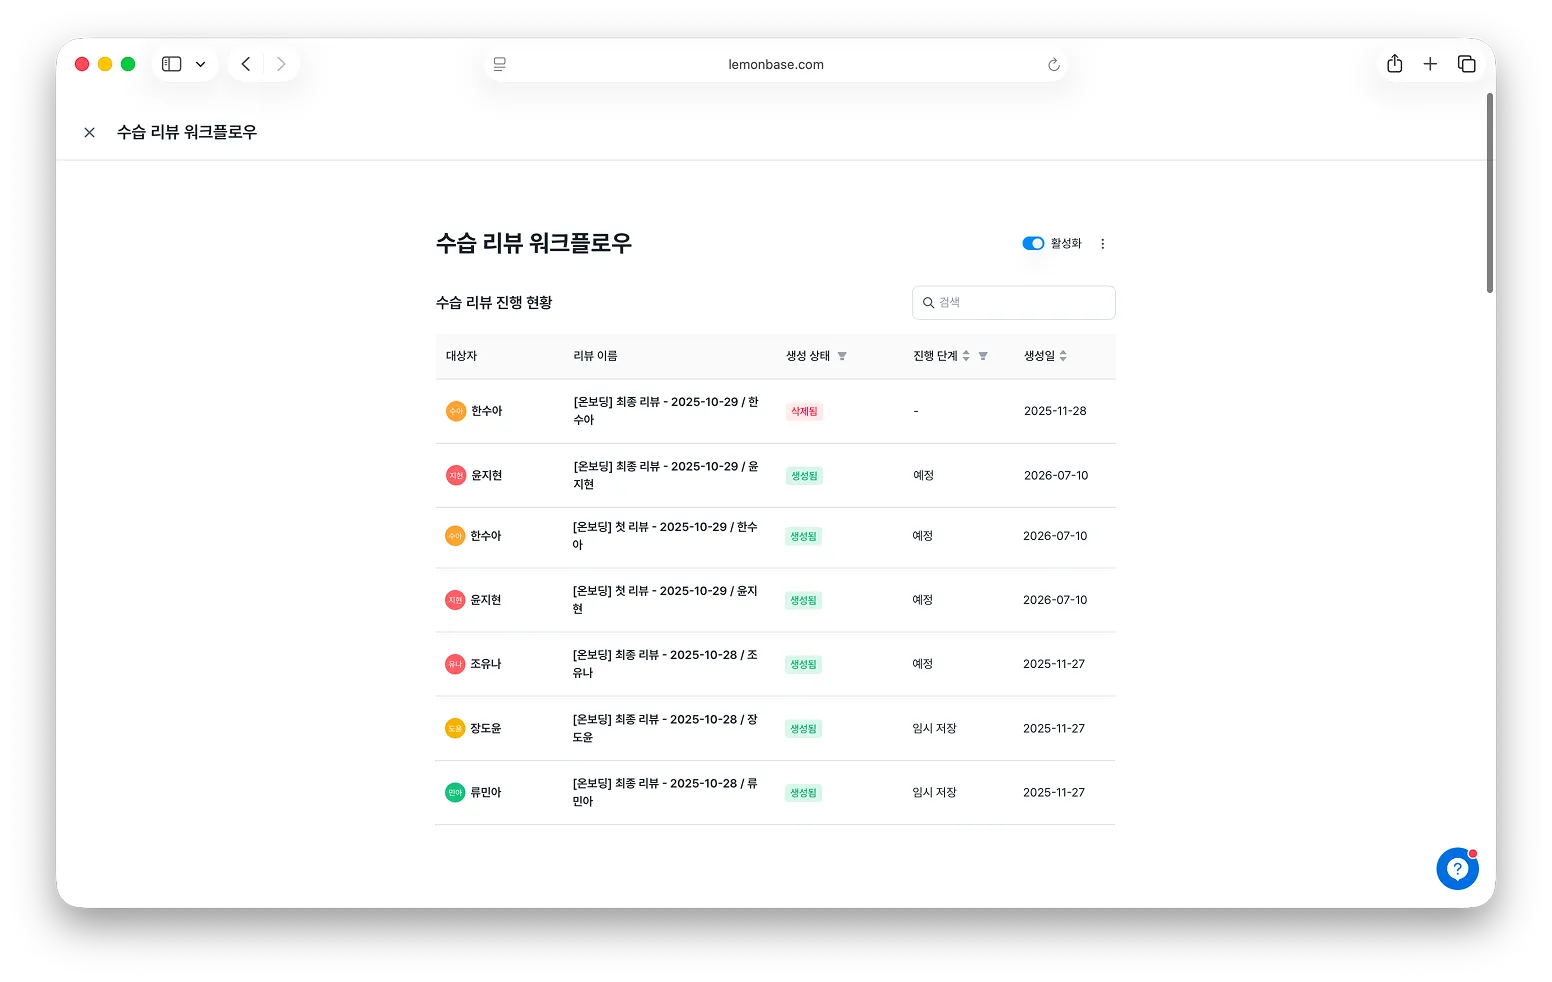Open review '[온보딩] 최종 리뷰 - 2025-10-28 / 장도윤'
The image size is (1552, 982).
pyautogui.click(x=665, y=729)
